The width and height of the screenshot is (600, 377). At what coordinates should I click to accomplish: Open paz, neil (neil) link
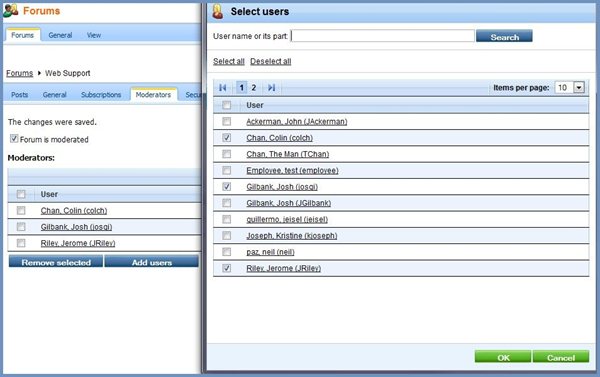(x=271, y=252)
